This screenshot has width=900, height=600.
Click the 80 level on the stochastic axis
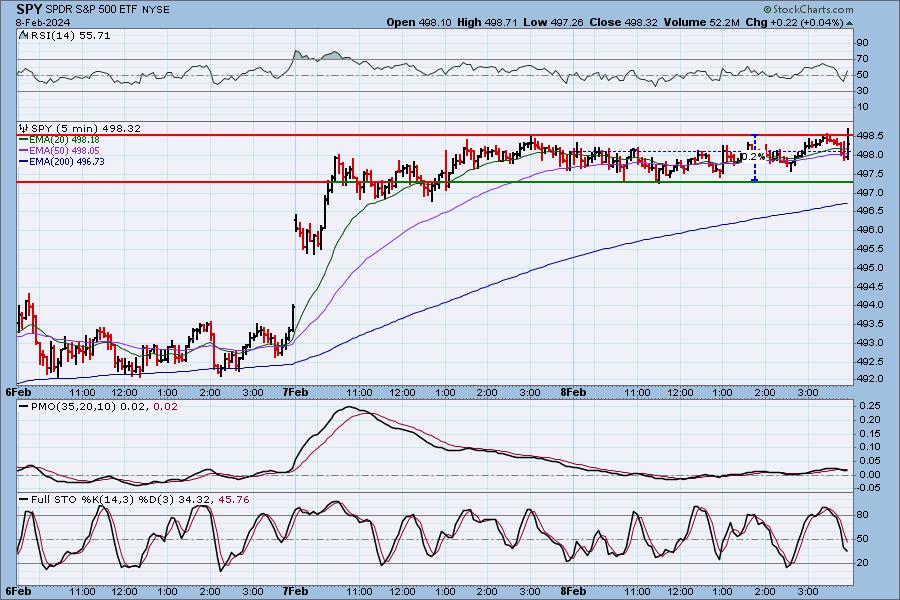click(863, 515)
